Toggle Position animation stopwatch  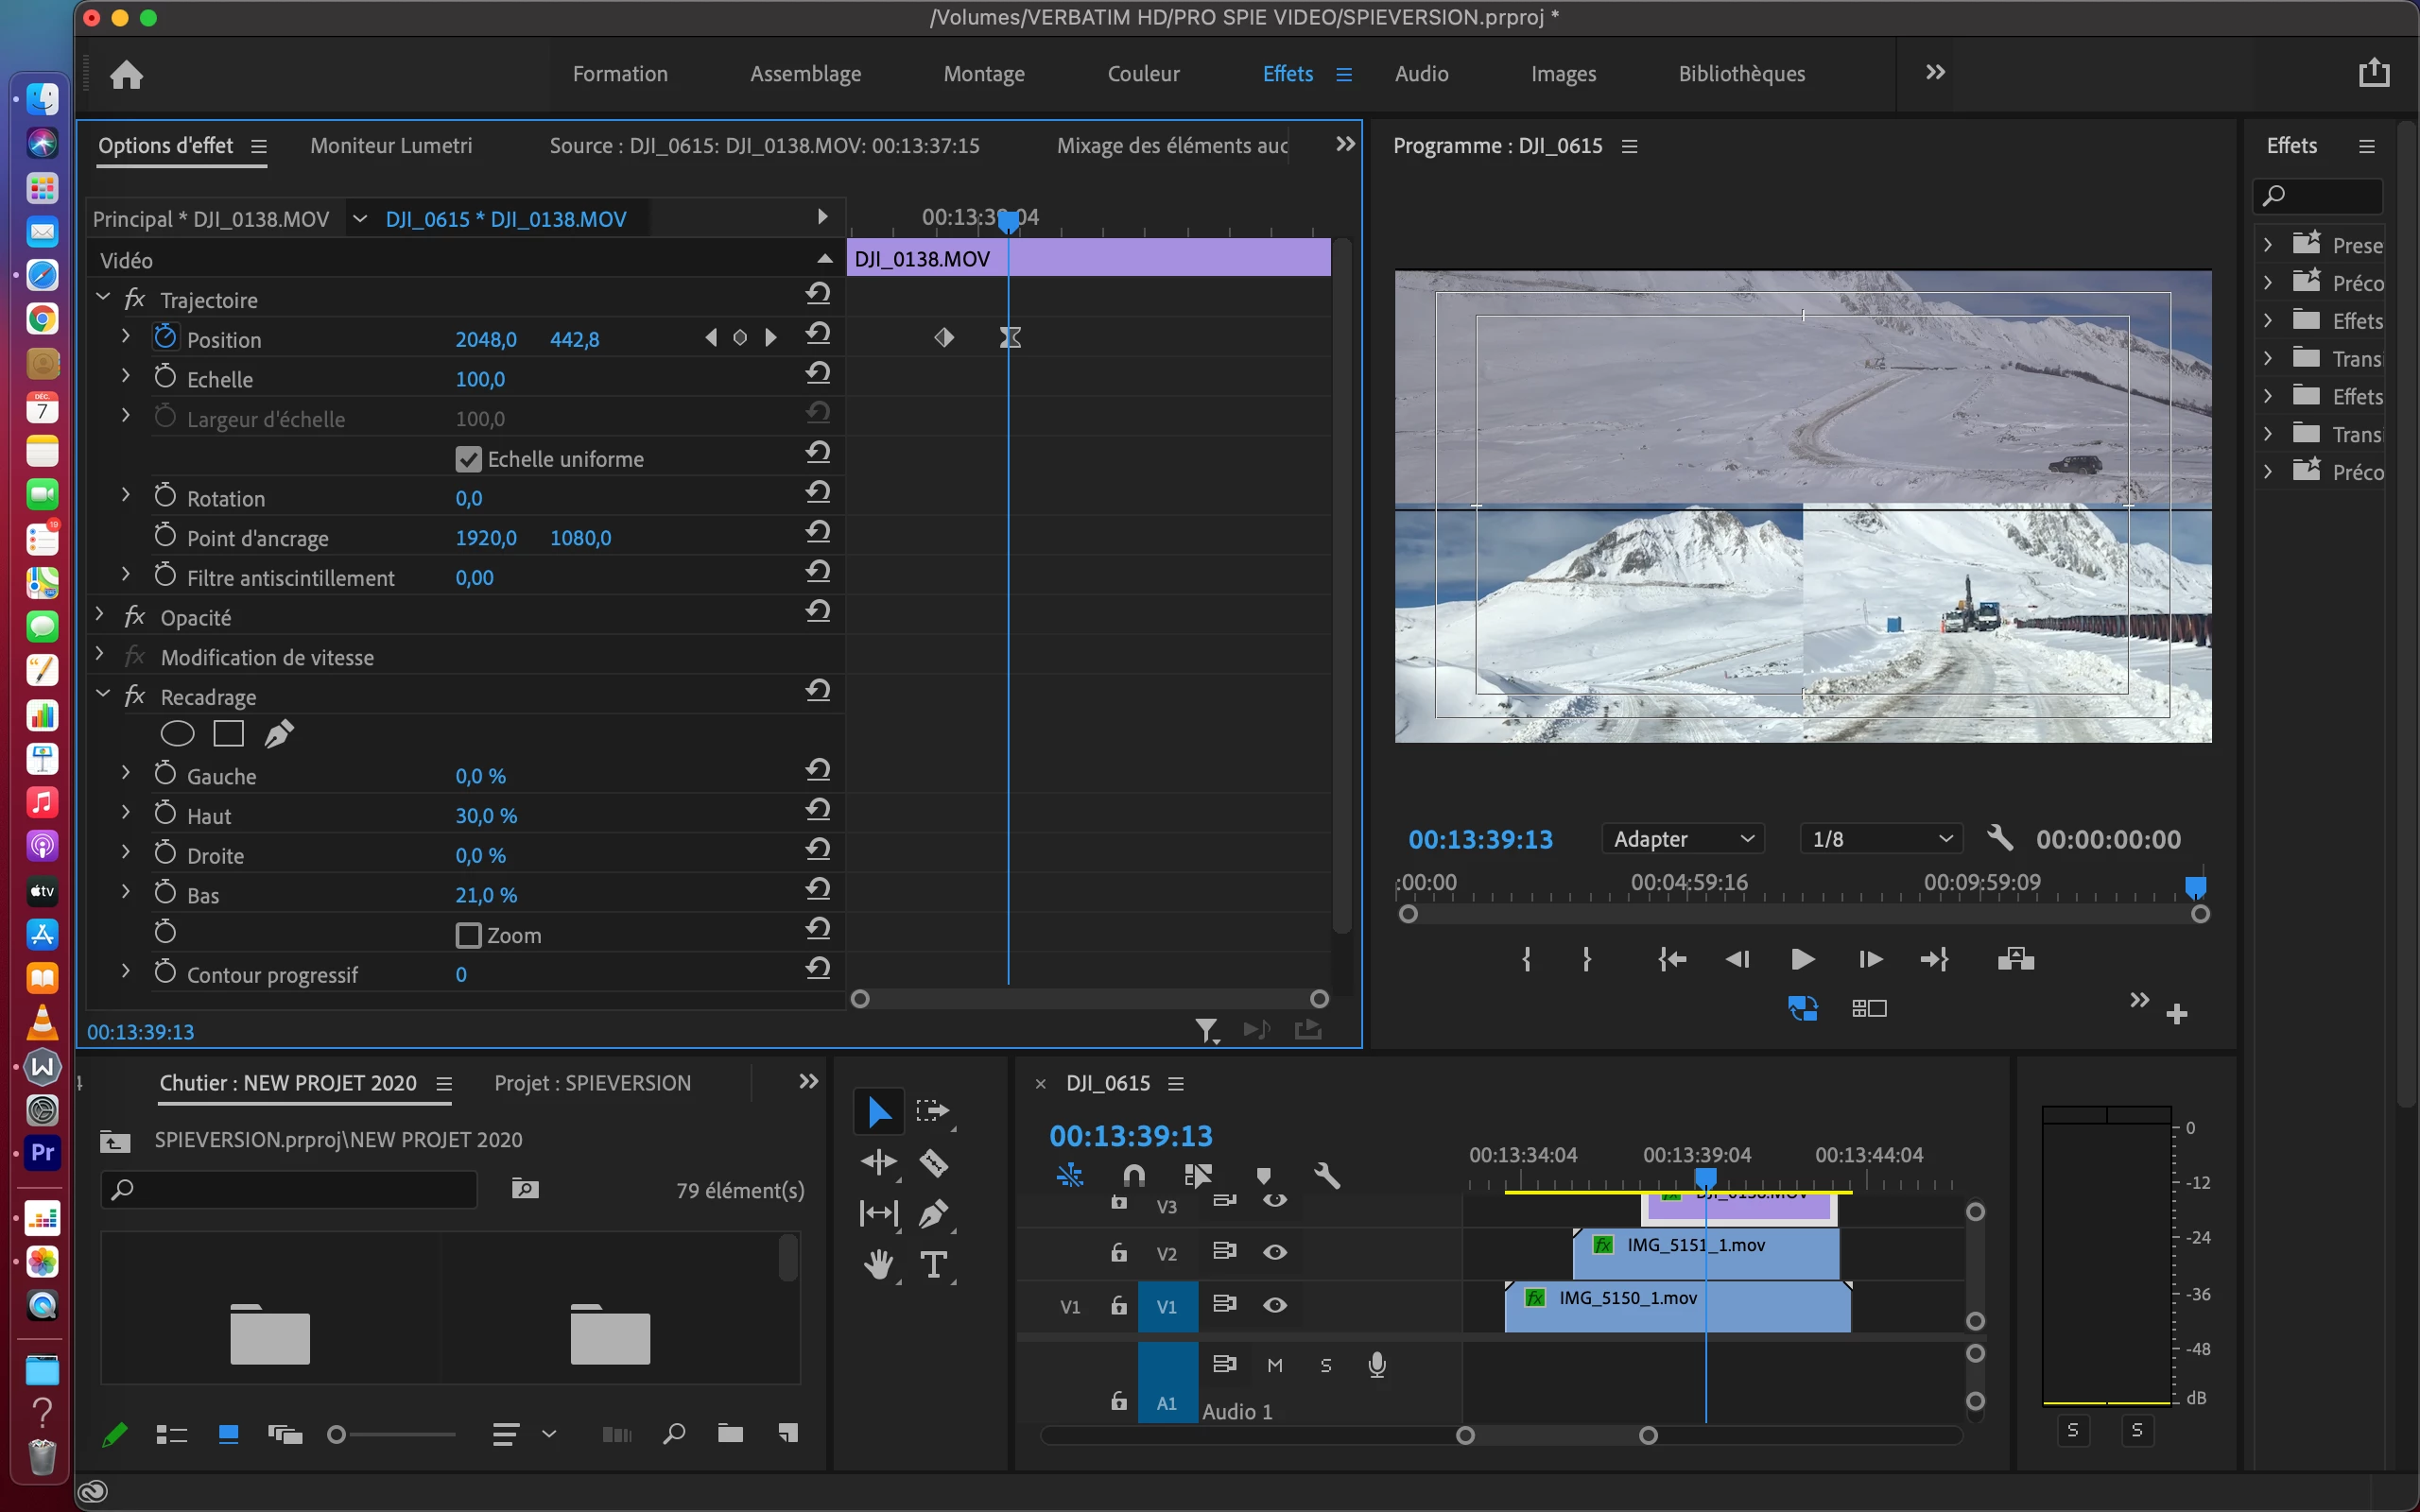(x=165, y=338)
